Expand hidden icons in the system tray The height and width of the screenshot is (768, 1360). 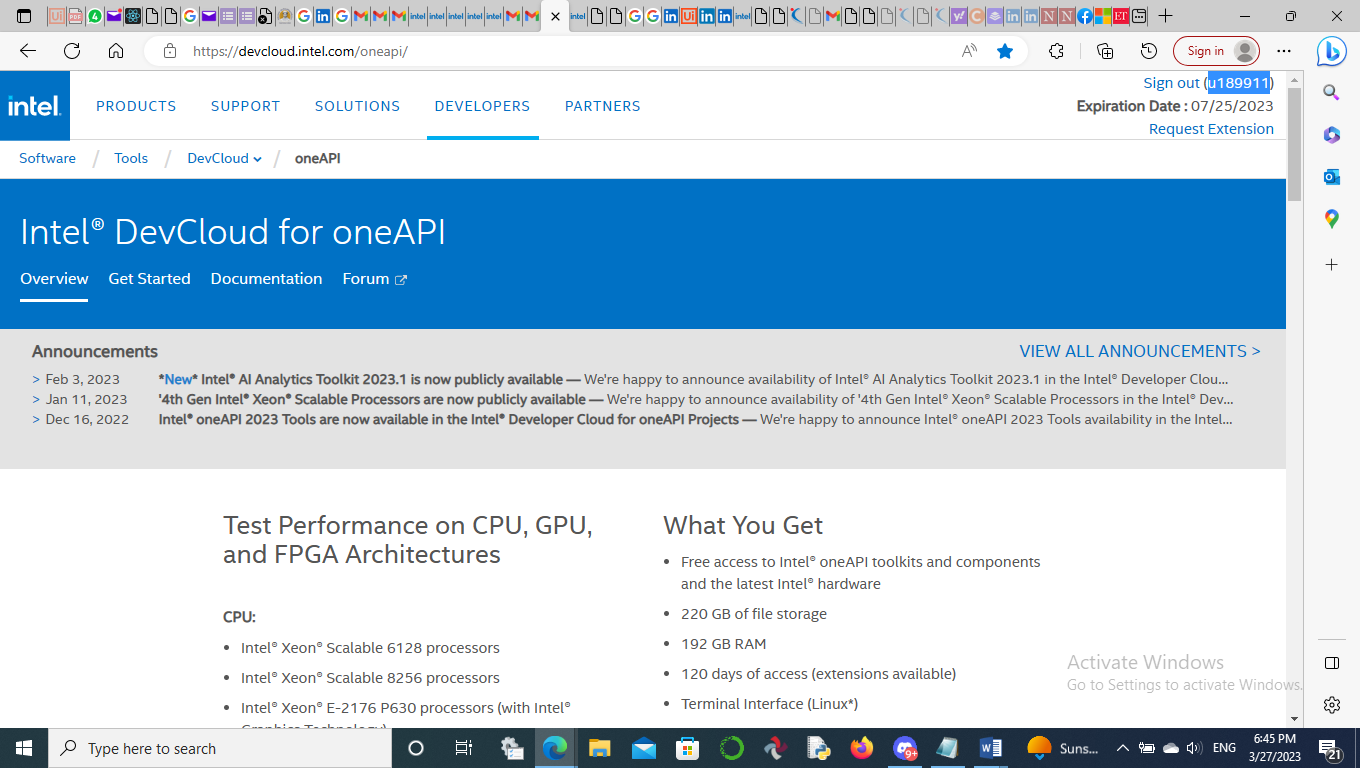(1122, 748)
